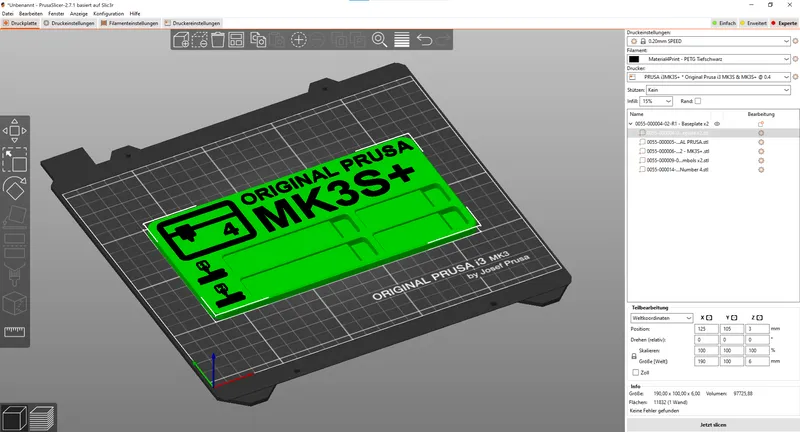The height and width of the screenshot is (432, 800).
Task: Click the variable layer height stripes icon
Action: [402, 40]
